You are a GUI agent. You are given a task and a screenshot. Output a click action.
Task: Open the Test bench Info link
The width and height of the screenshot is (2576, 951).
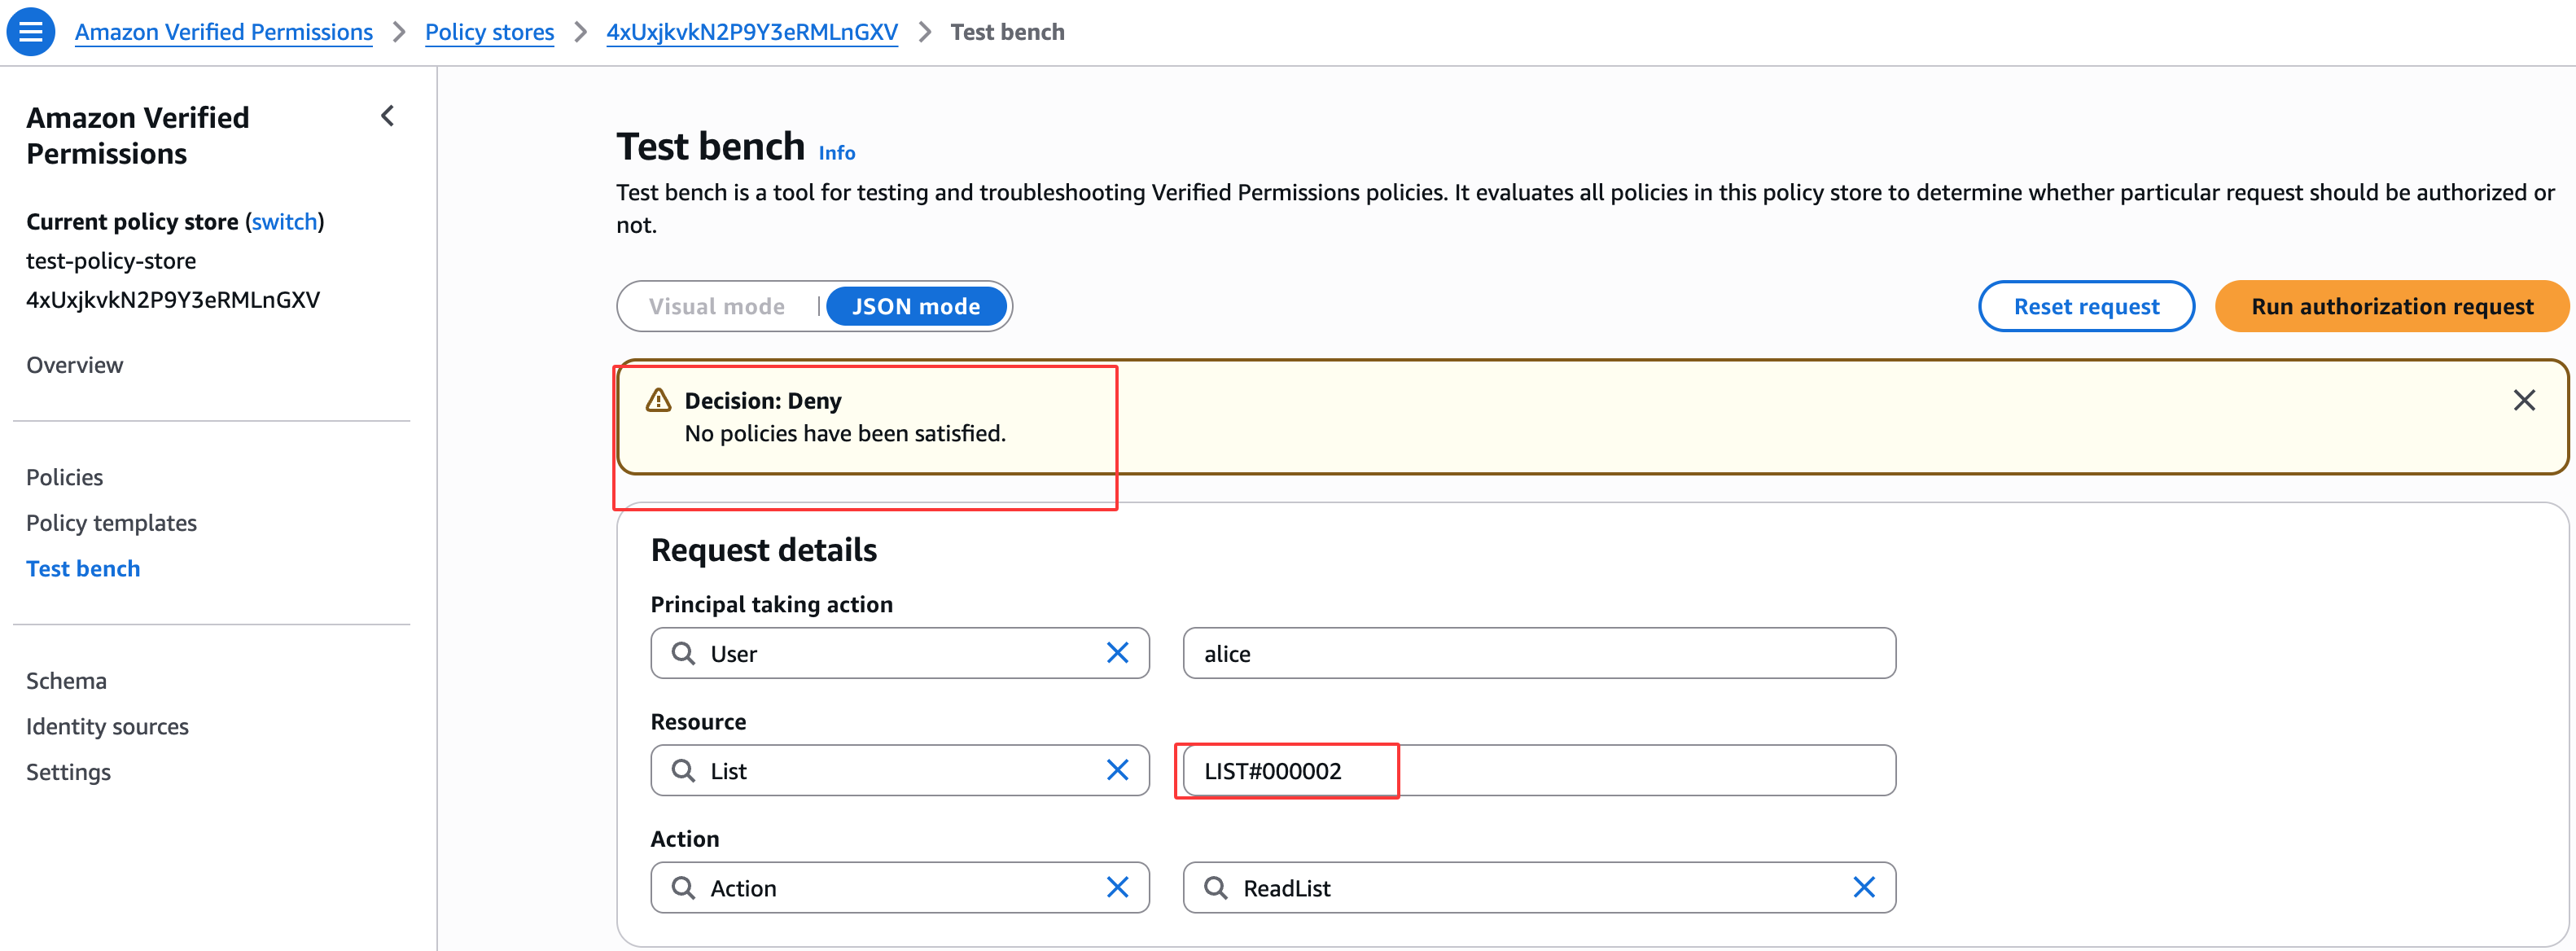click(x=836, y=153)
